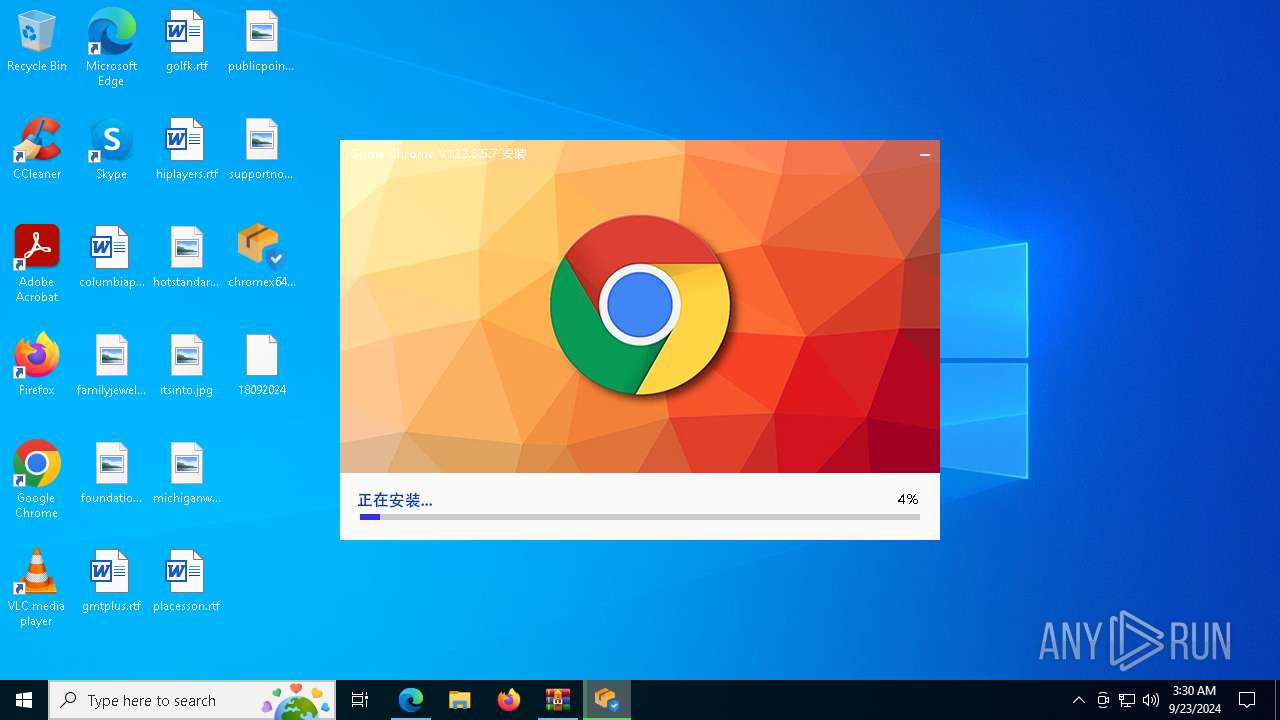Screen dimensions: 1280x720
Task: Open WinRAR from the taskbar
Action: coord(558,700)
